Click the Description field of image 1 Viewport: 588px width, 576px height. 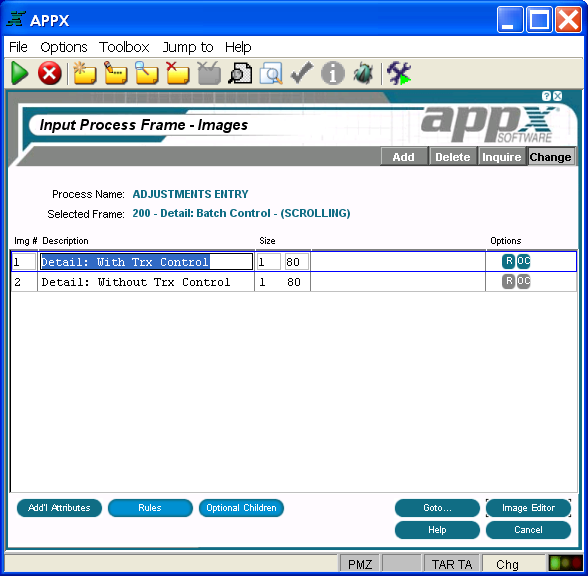pos(146,261)
